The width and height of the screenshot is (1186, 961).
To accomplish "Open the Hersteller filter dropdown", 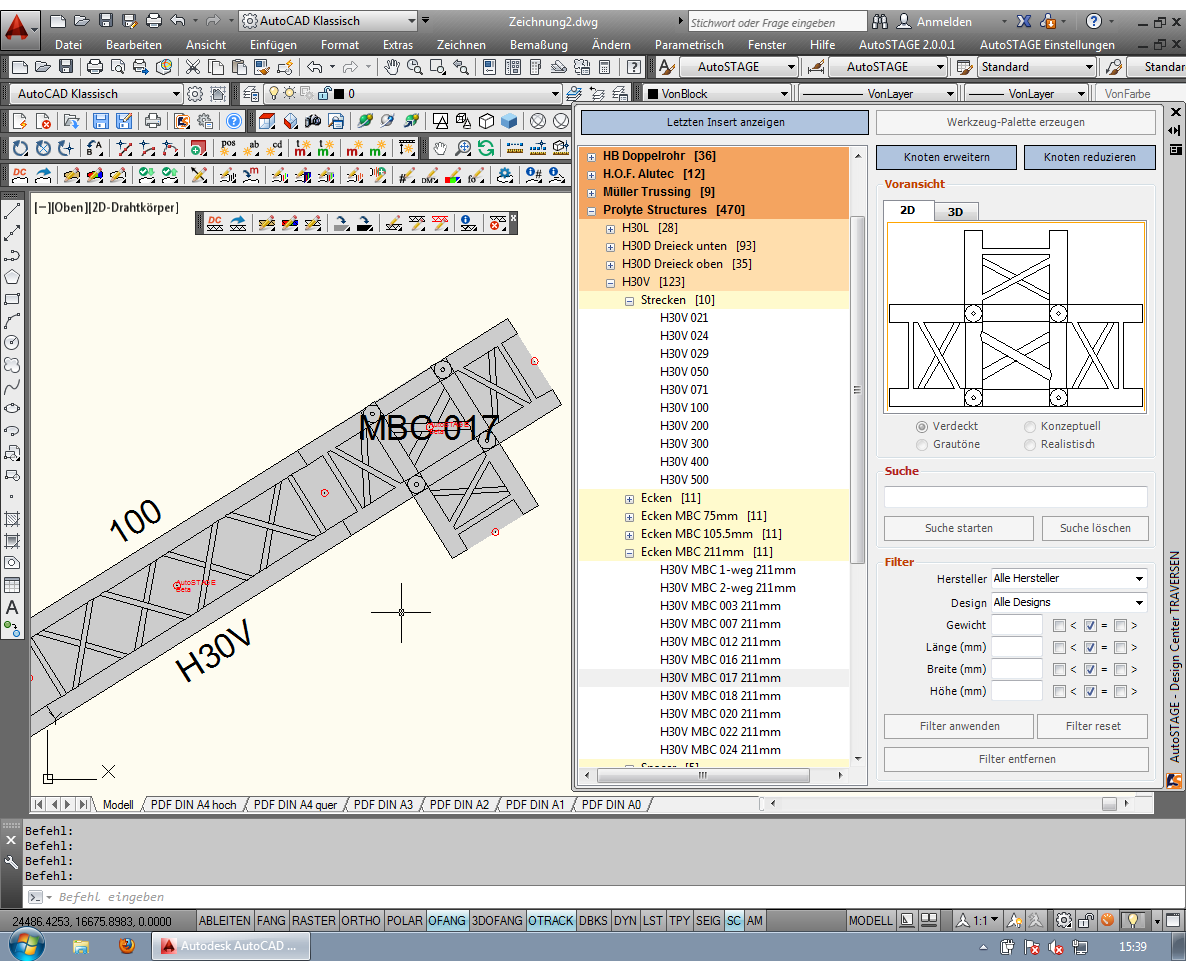I will pyautogui.click(x=1068, y=578).
